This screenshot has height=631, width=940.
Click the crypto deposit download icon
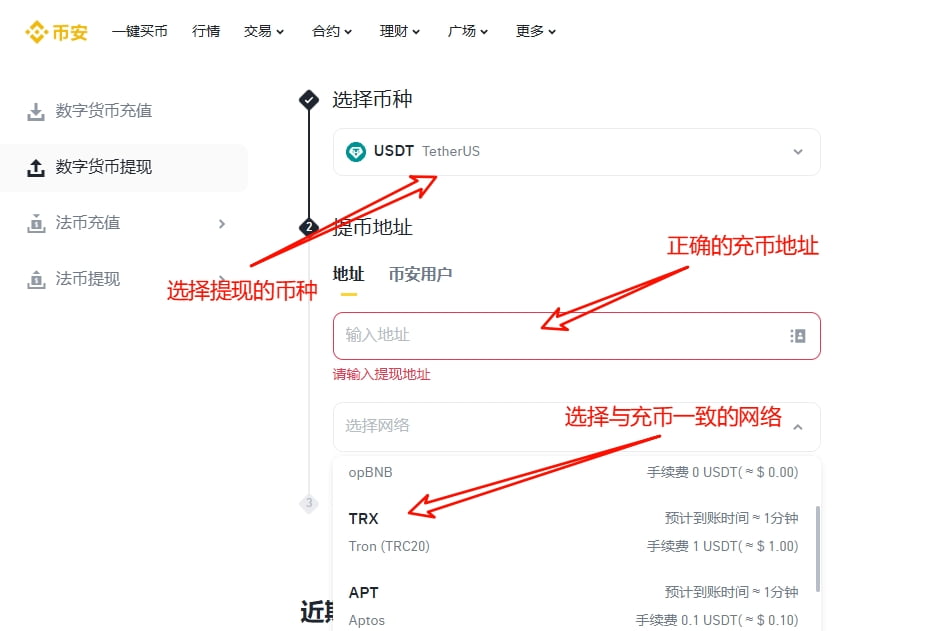pos(36,112)
